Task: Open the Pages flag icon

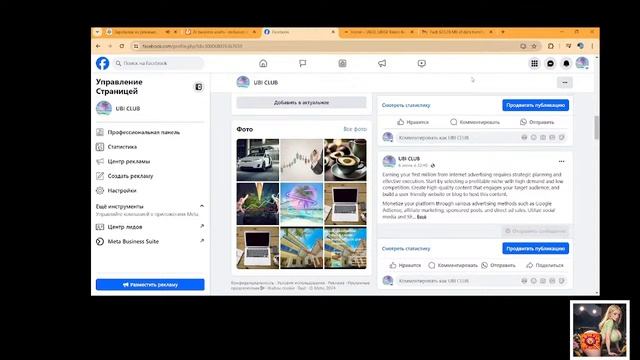Action: (302, 63)
